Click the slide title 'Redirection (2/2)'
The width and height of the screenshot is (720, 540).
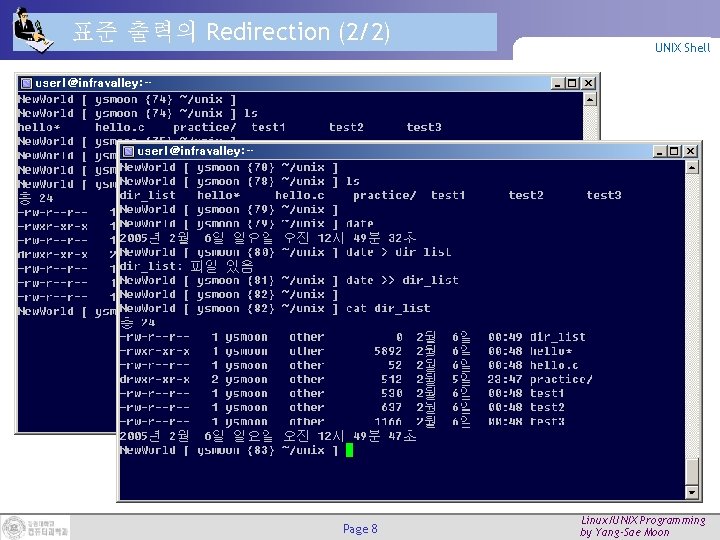pyautogui.click(x=298, y=32)
